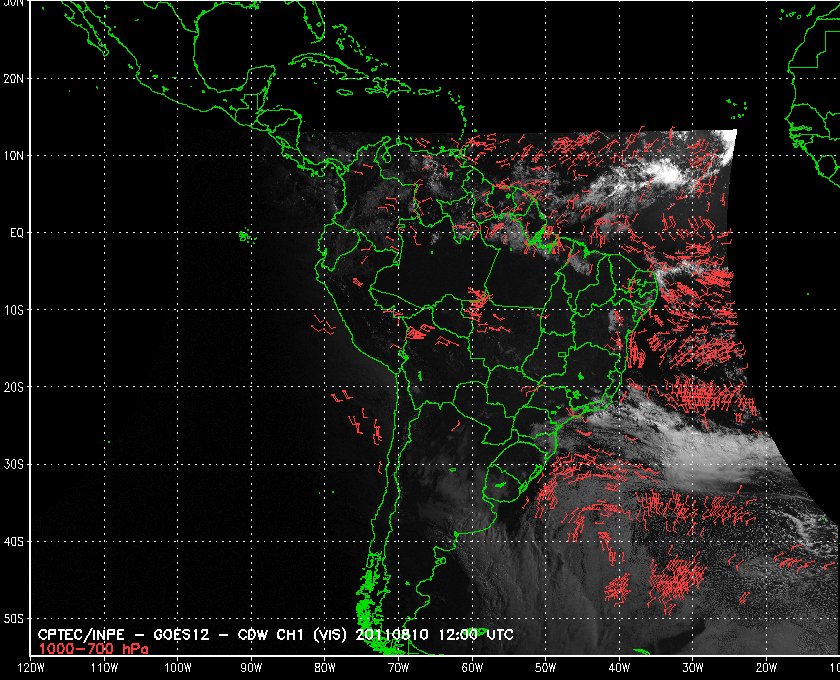The width and height of the screenshot is (840, 680).
Task: Click the 110W longitude label
Action: pos(104,668)
